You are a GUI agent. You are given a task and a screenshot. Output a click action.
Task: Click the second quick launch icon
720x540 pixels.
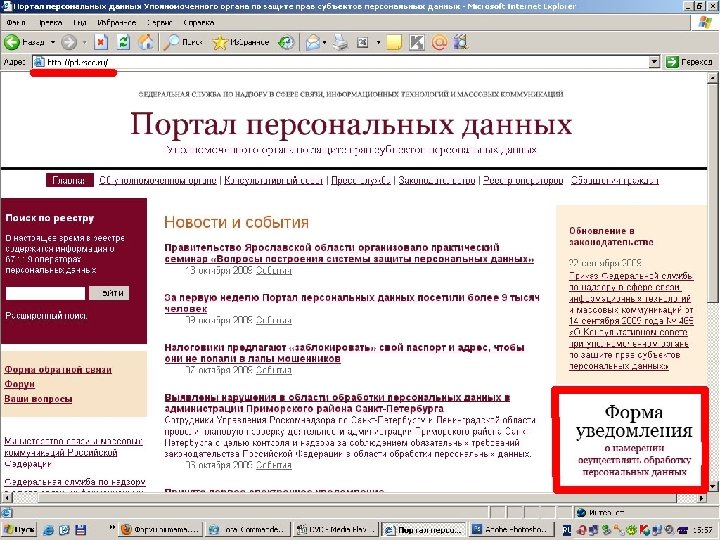tap(64, 529)
